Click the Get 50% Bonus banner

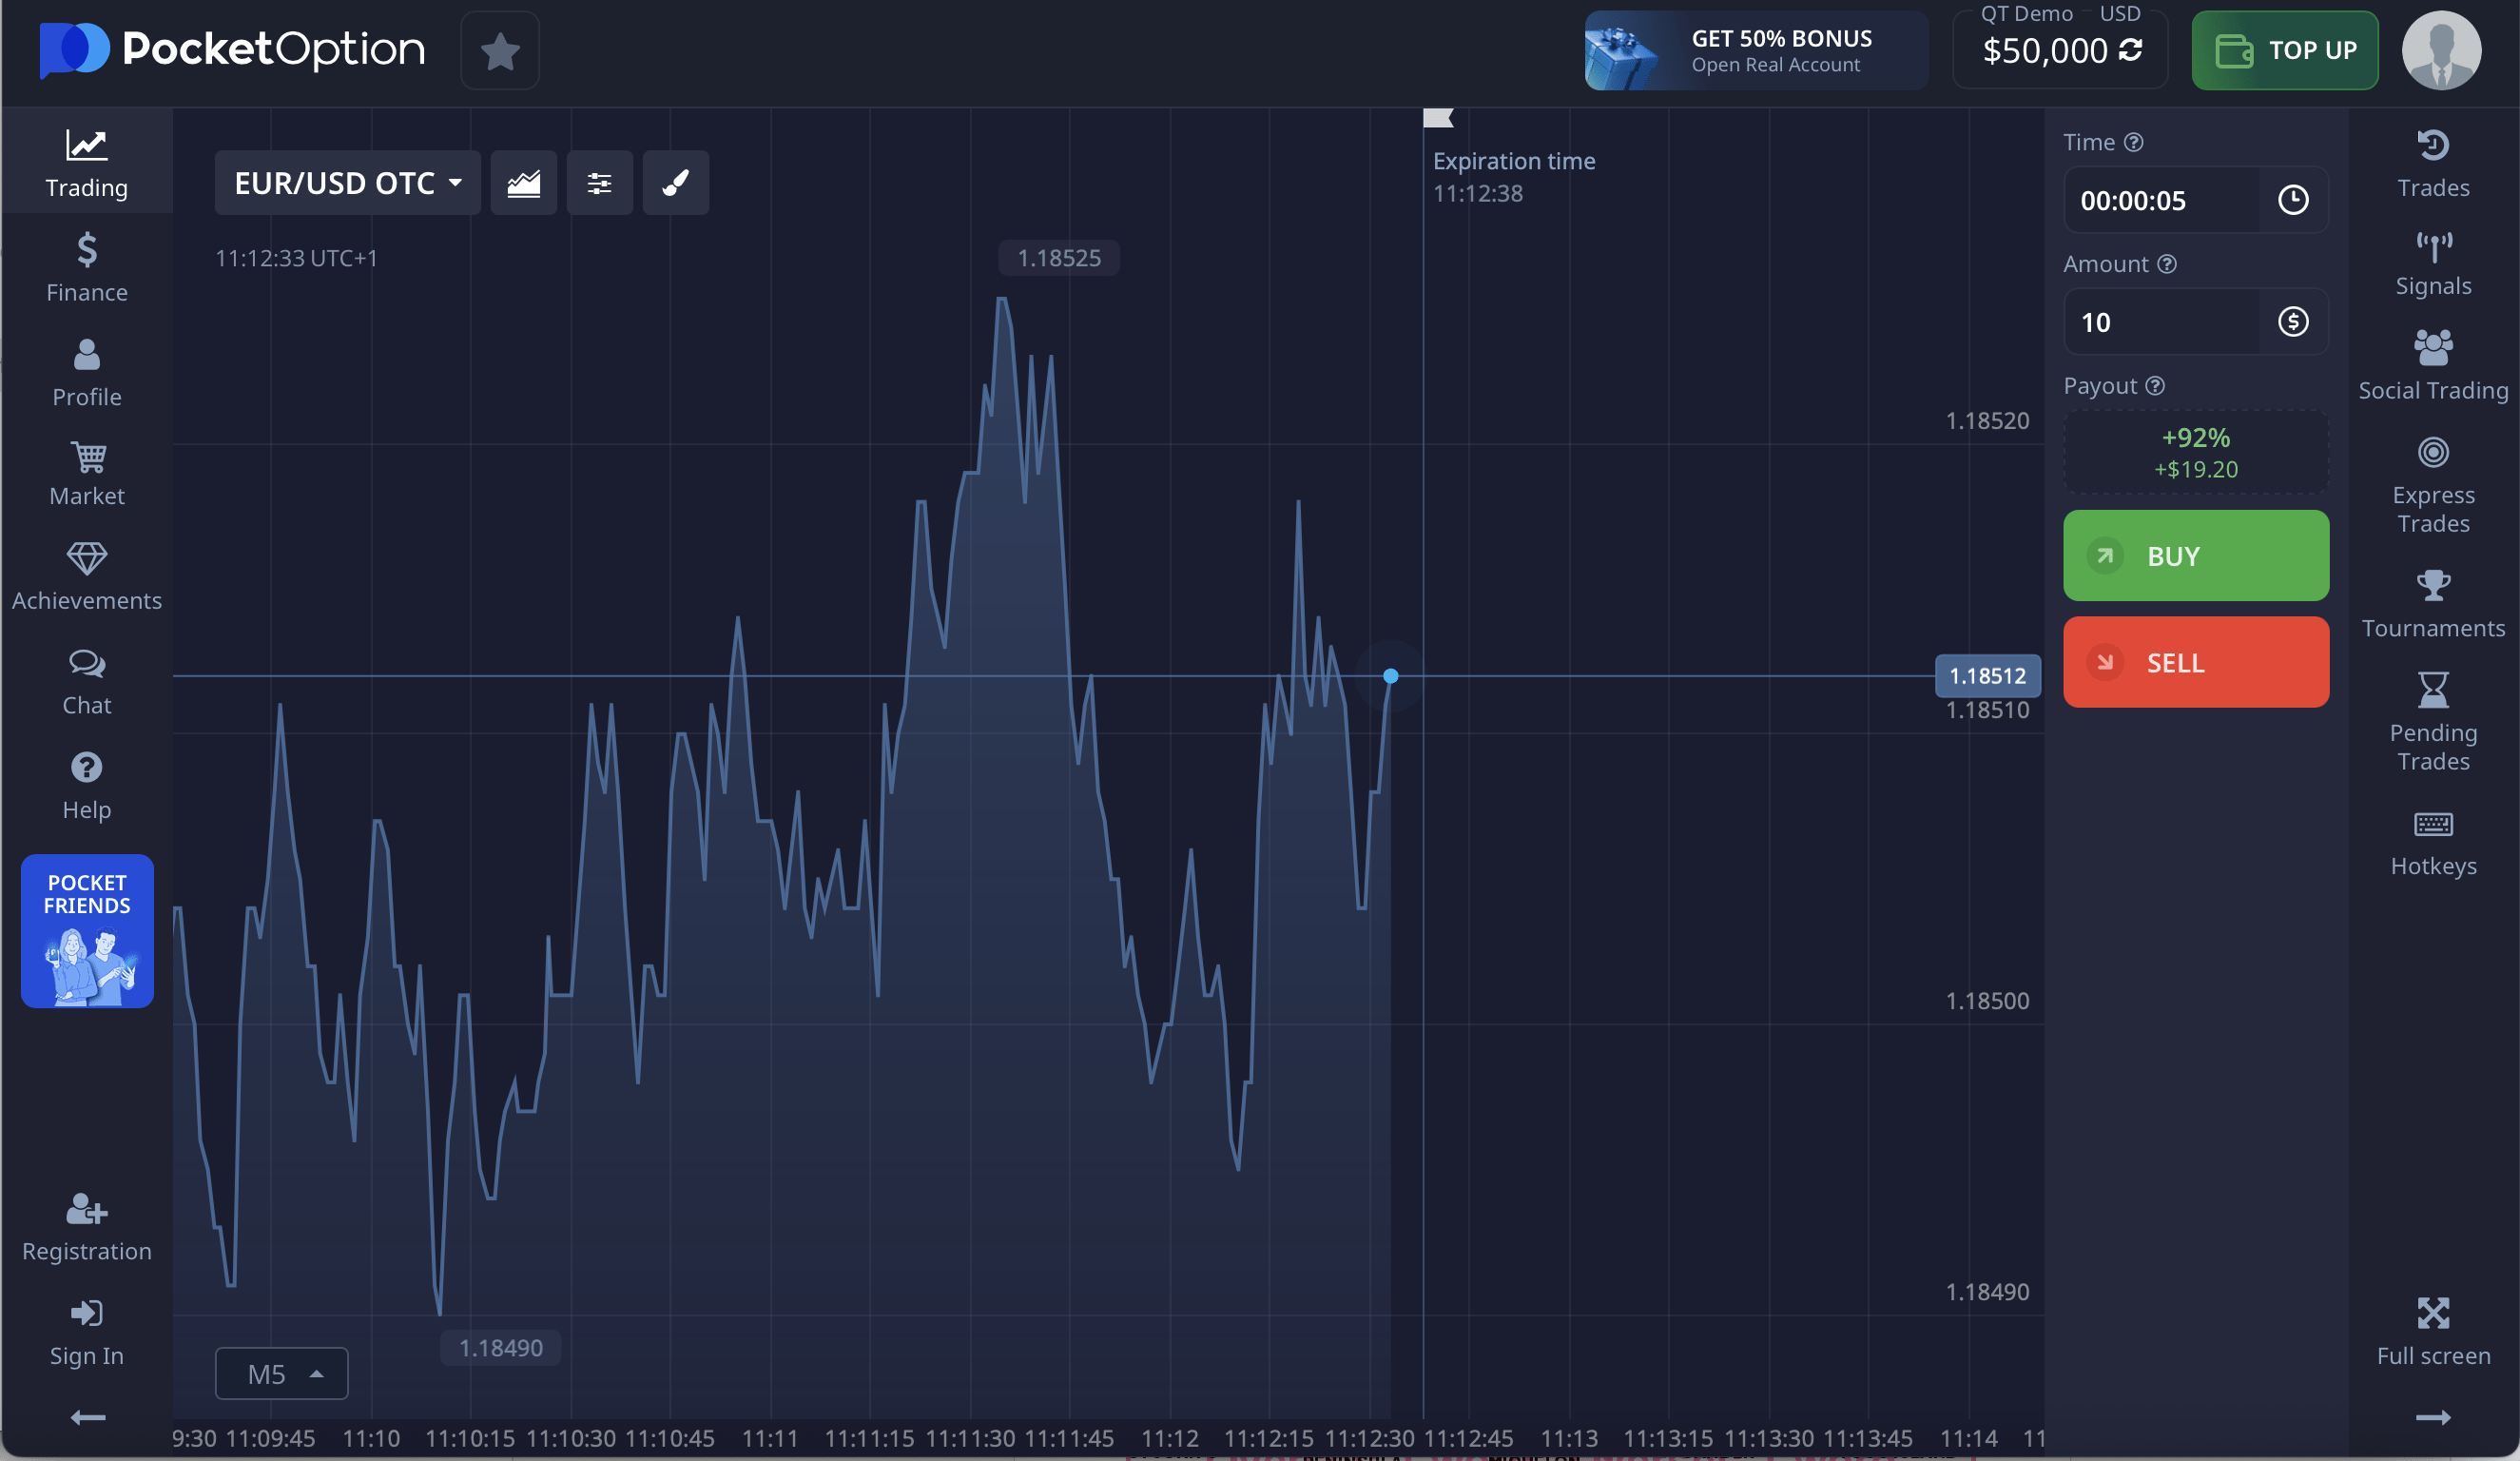[x=1756, y=50]
